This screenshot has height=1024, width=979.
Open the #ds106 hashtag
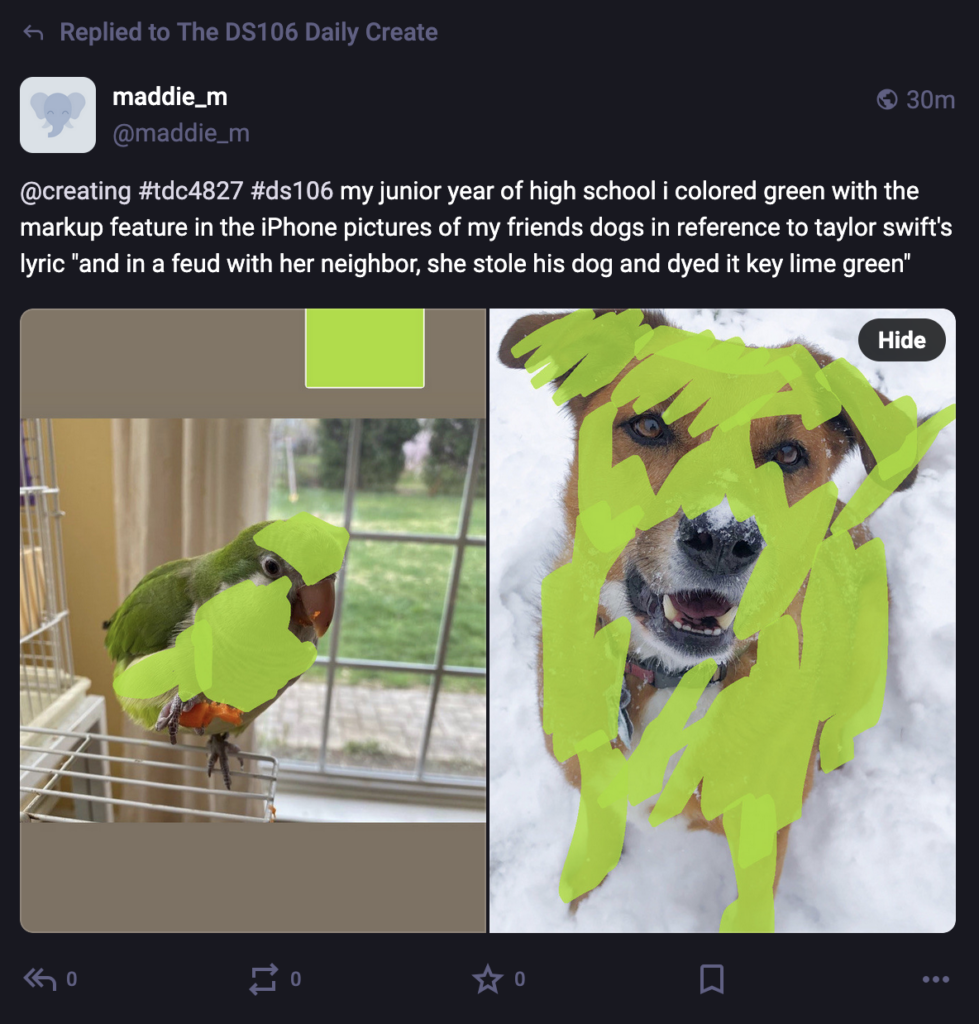click(x=291, y=191)
